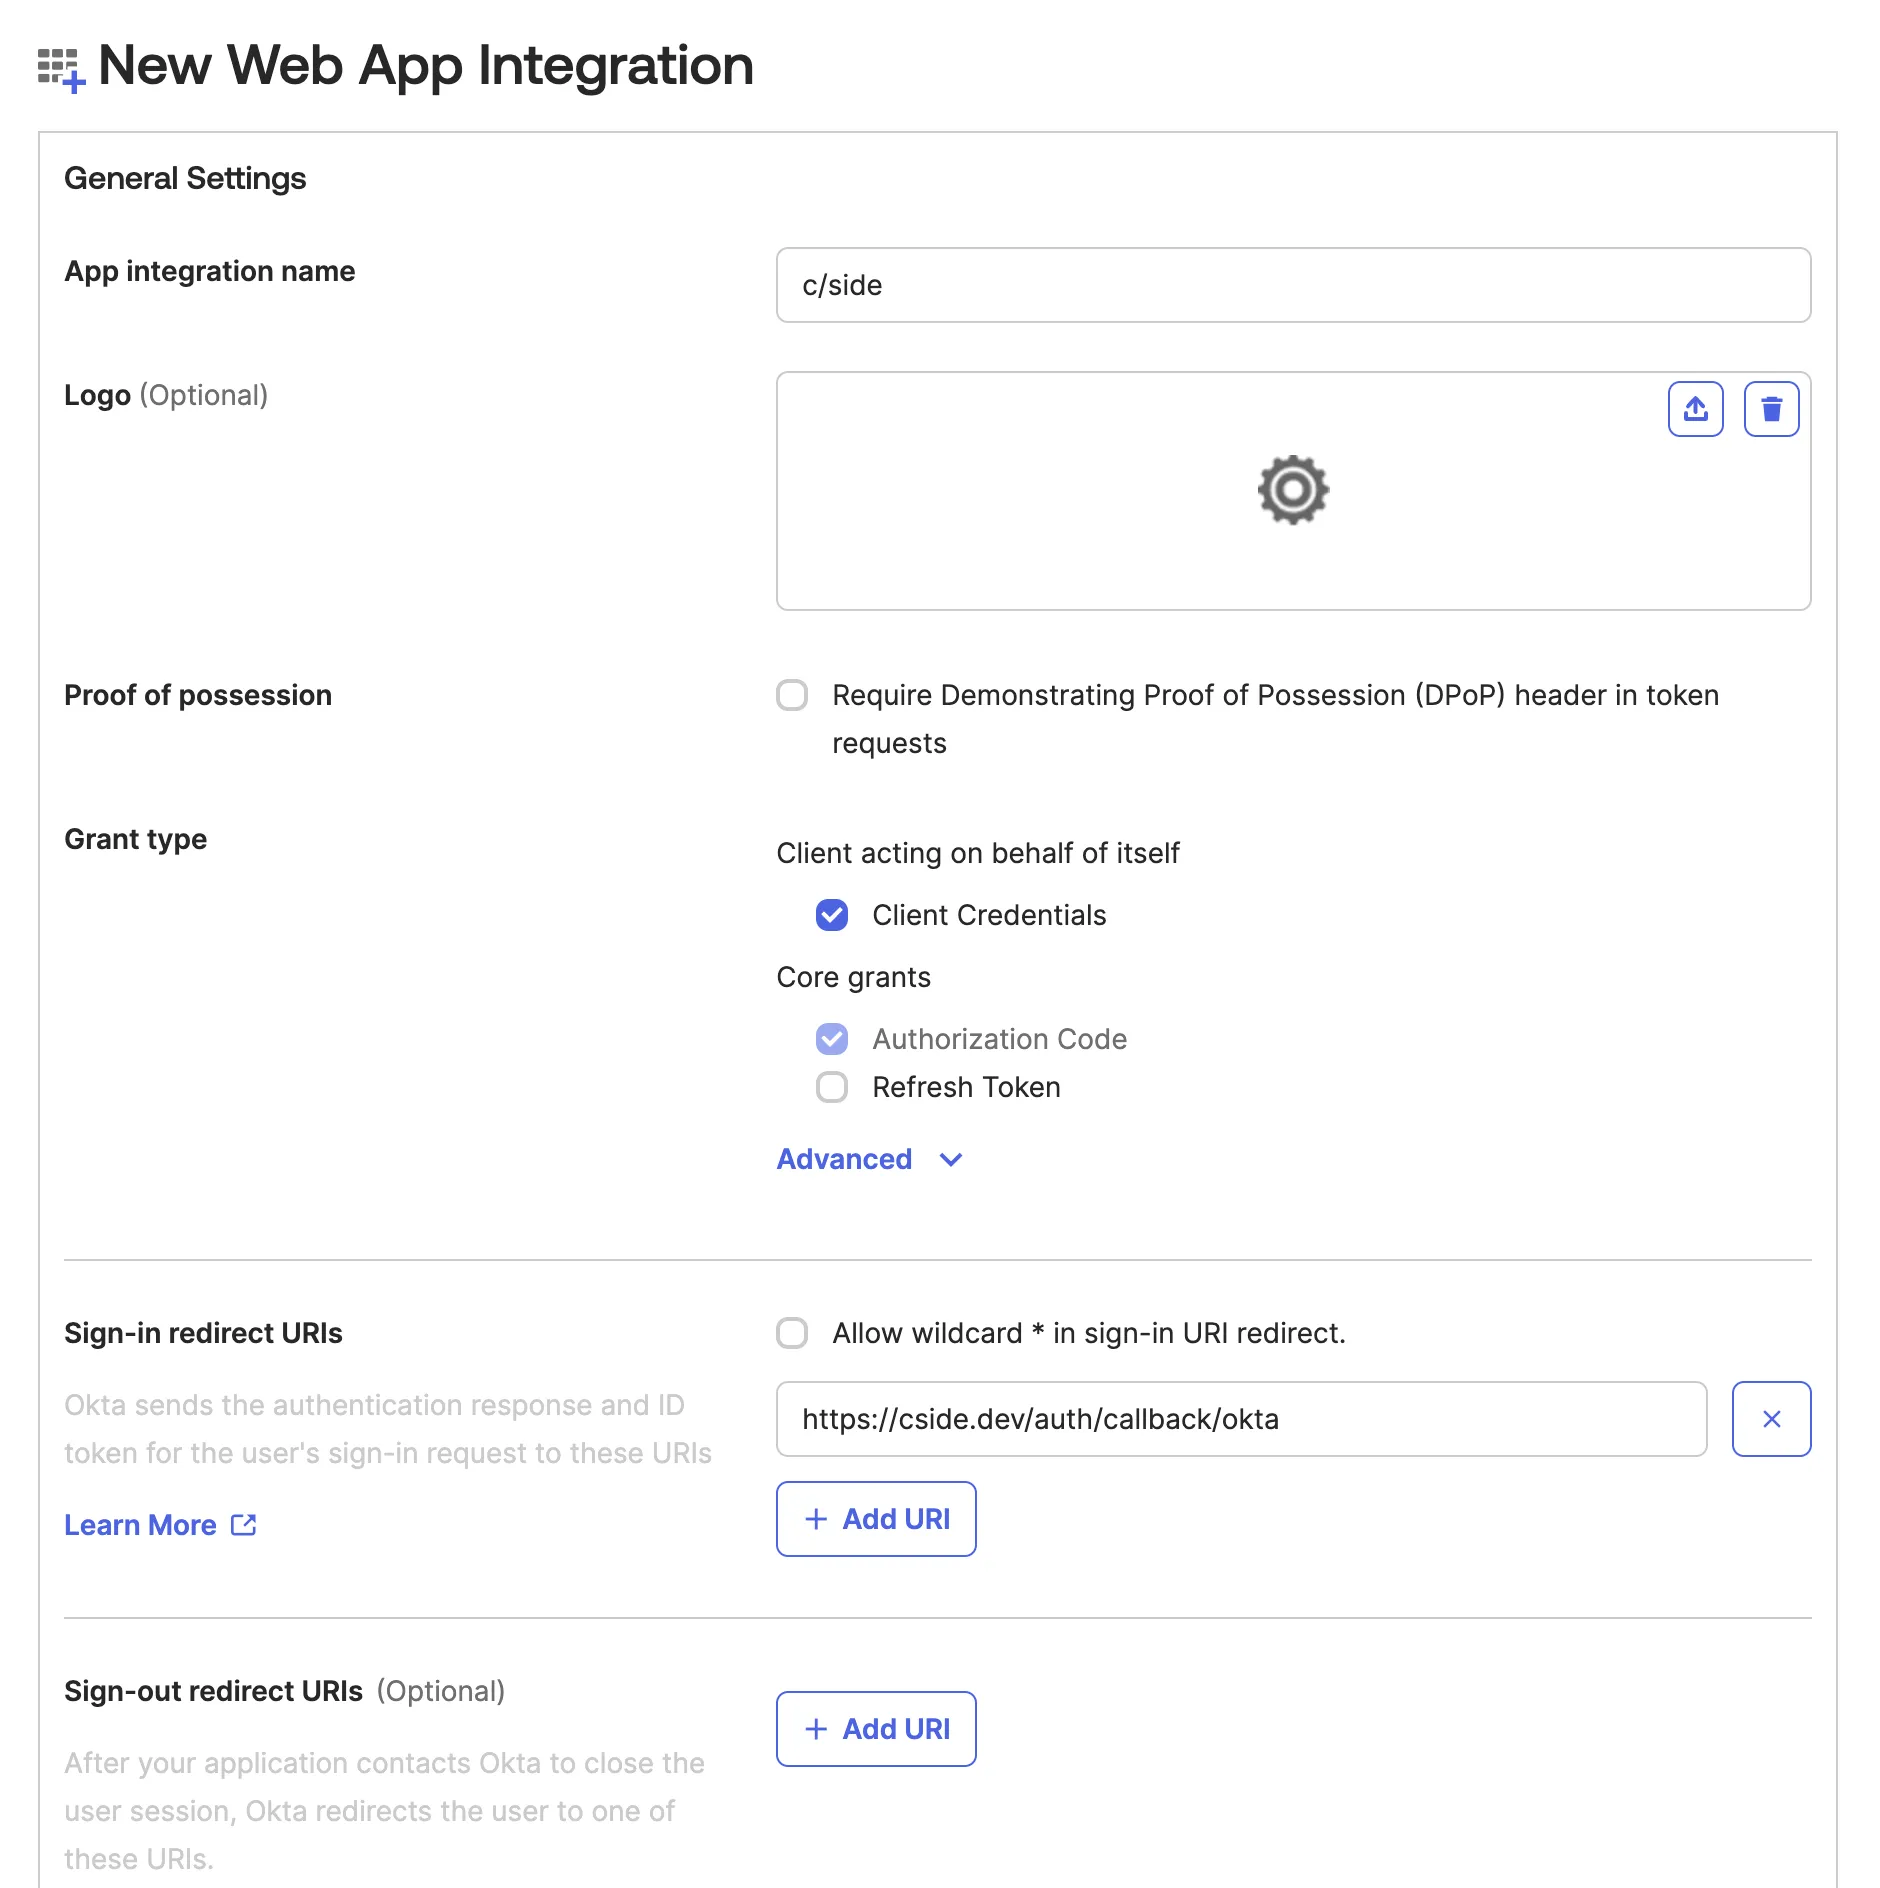Click the plus icon on sign-out Add URI

pyautogui.click(x=816, y=1729)
